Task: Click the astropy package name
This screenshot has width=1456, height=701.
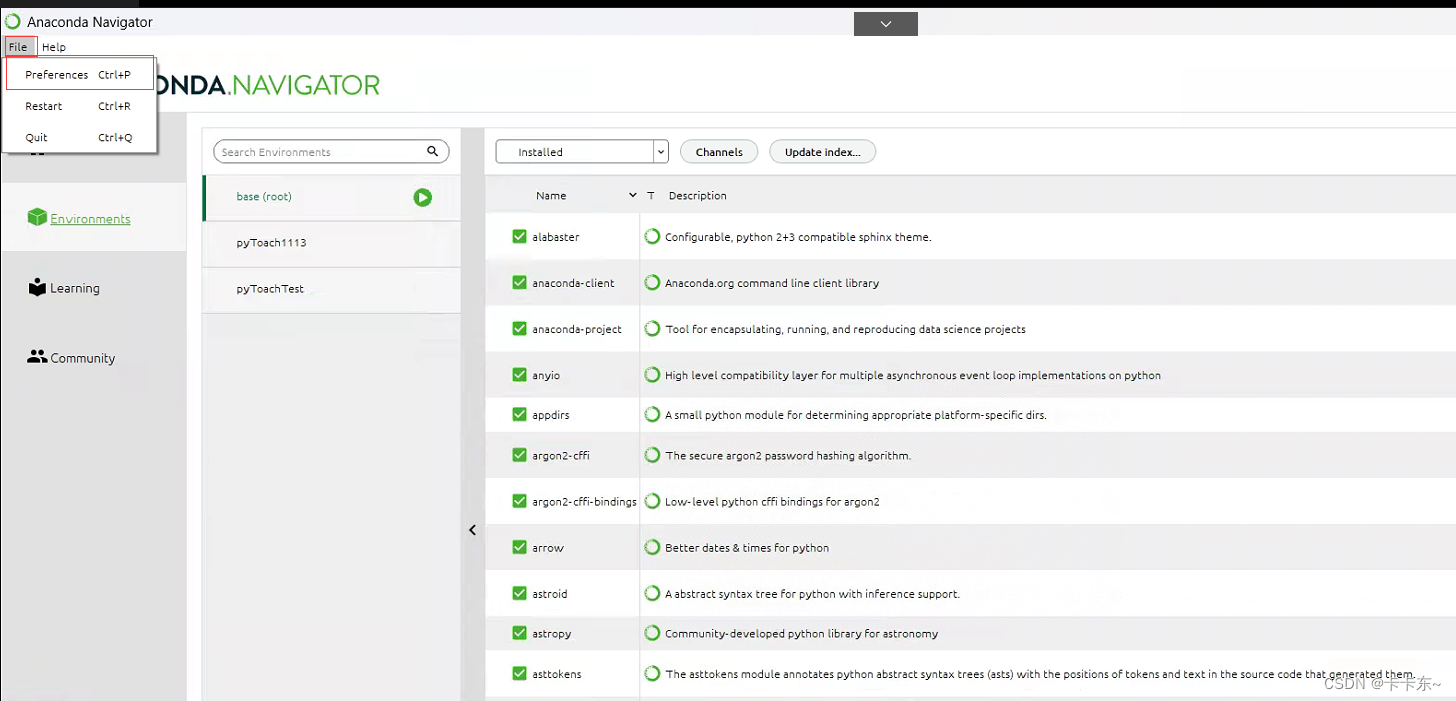Action: [552, 633]
